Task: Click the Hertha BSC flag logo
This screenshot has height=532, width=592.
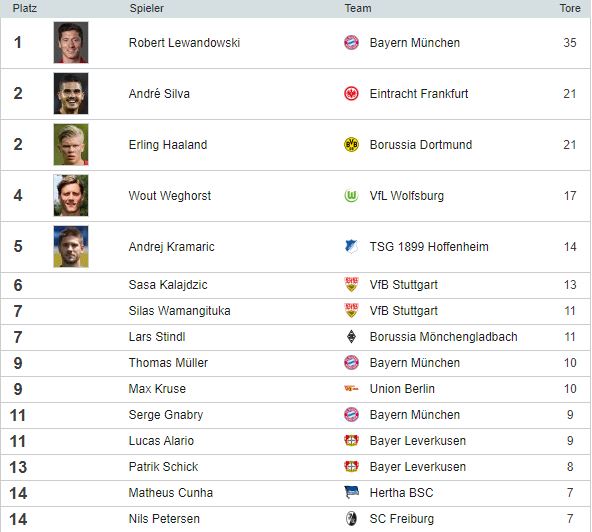Action: (x=351, y=492)
